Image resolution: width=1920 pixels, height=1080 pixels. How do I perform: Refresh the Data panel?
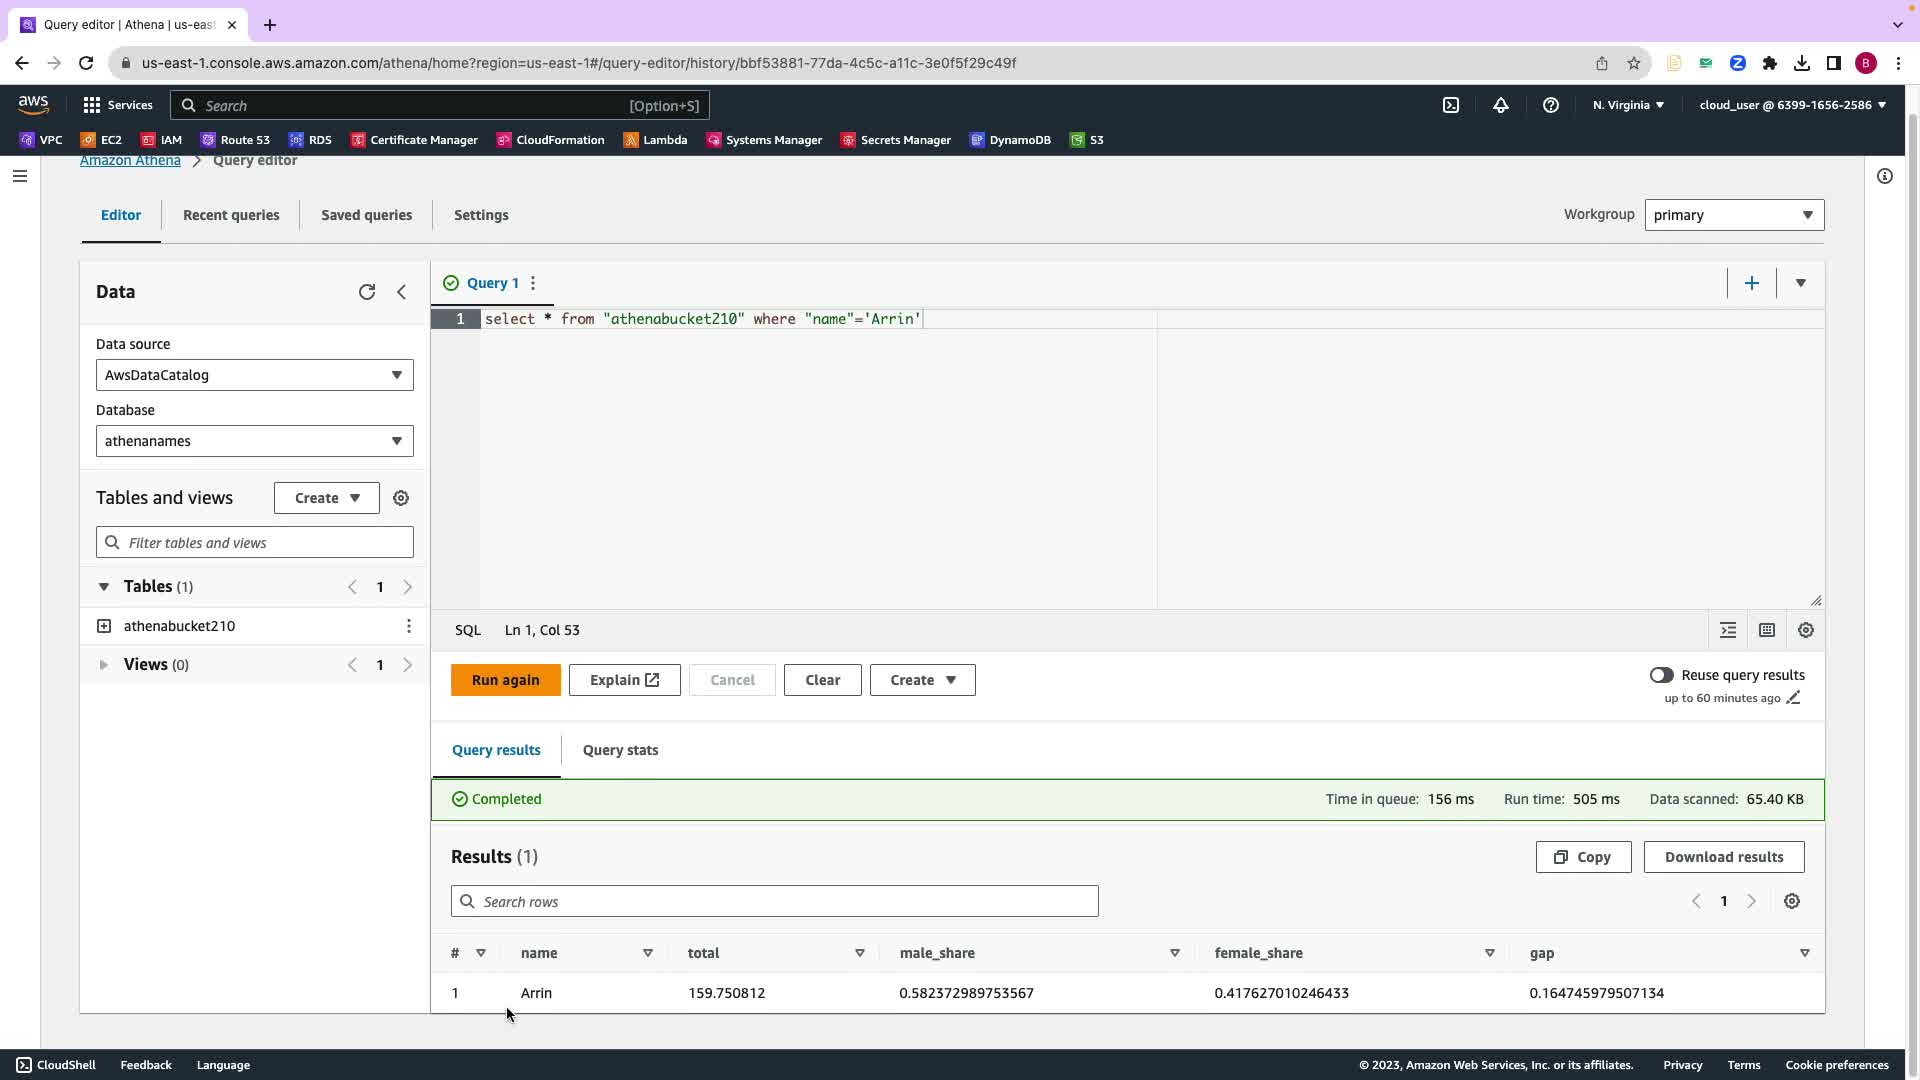click(367, 292)
